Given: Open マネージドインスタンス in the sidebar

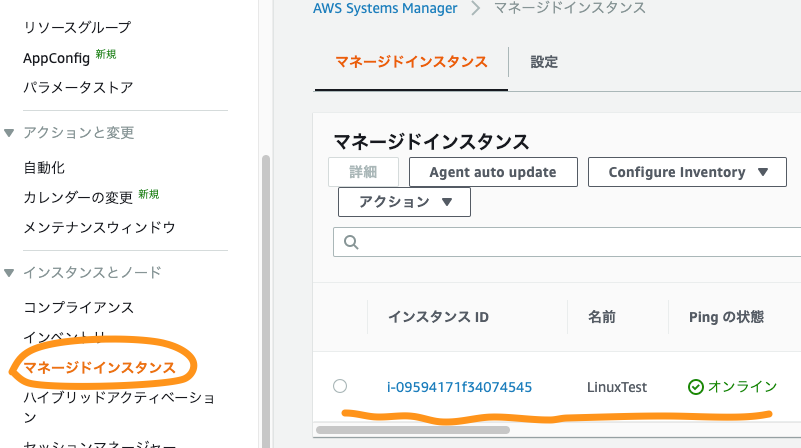Looking at the screenshot, I should click(99, 367).
